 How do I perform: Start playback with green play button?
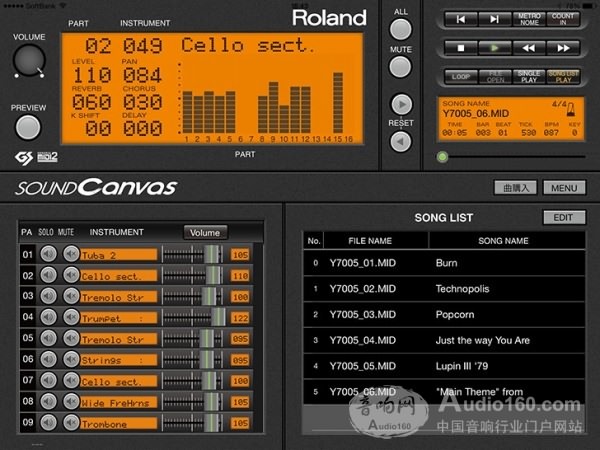coord(494,48)
